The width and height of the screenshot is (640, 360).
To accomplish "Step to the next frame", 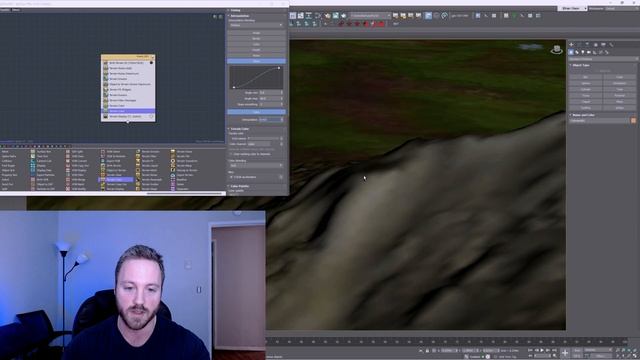I will 548,350.
